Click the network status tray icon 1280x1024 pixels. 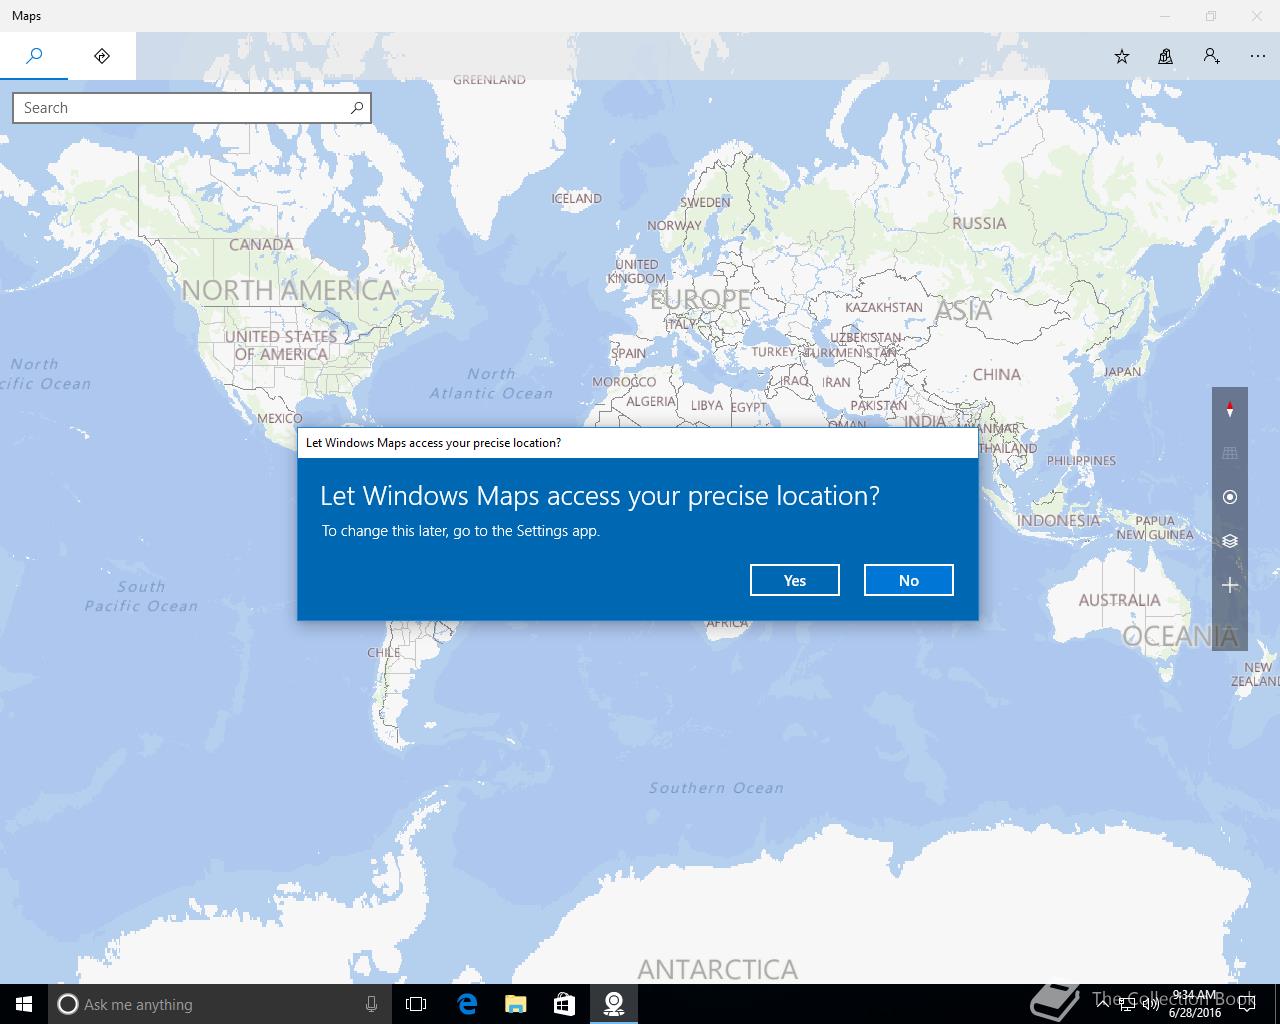(1128, 1004)
